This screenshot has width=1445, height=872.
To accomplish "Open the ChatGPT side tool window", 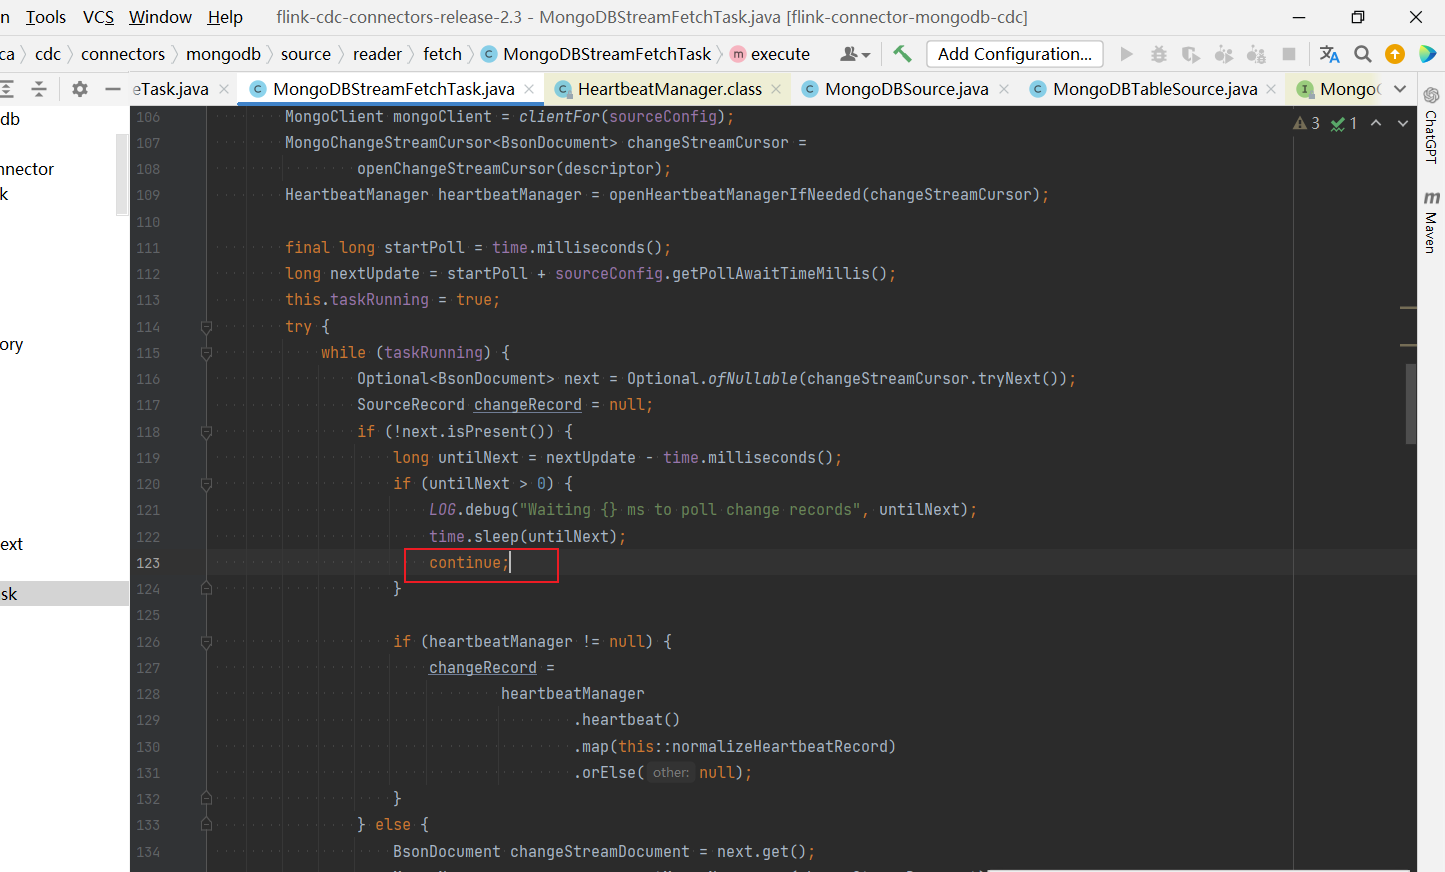I will tap(1431, 124).
